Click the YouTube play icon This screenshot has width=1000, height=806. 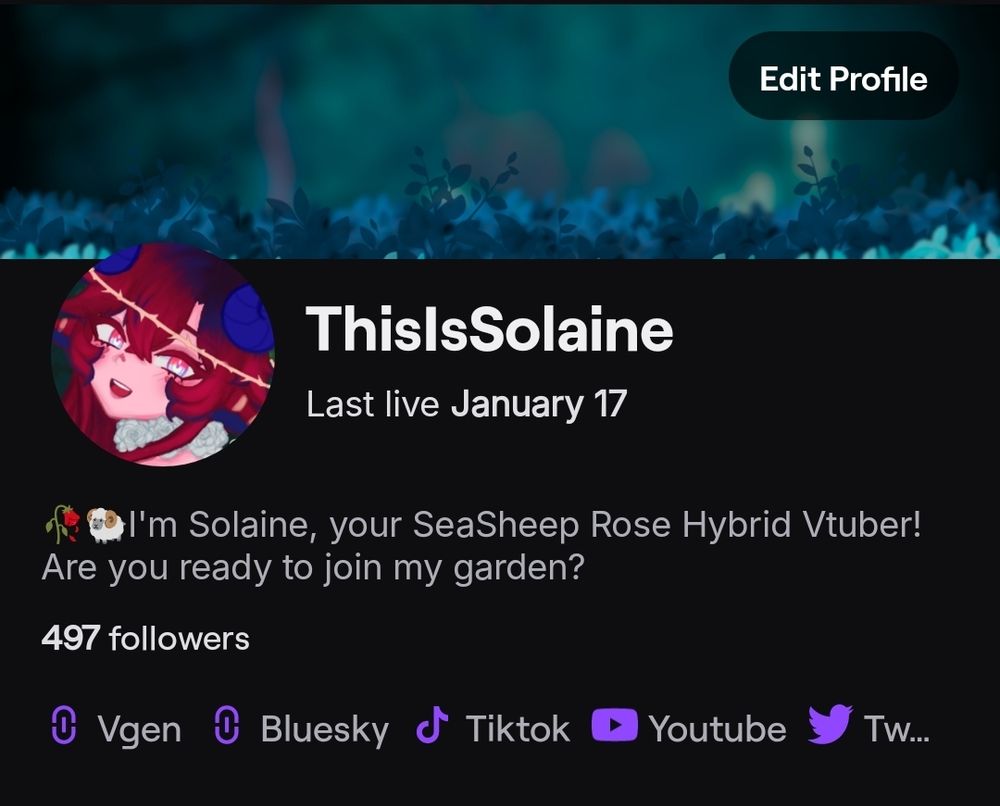click(614, 726)
